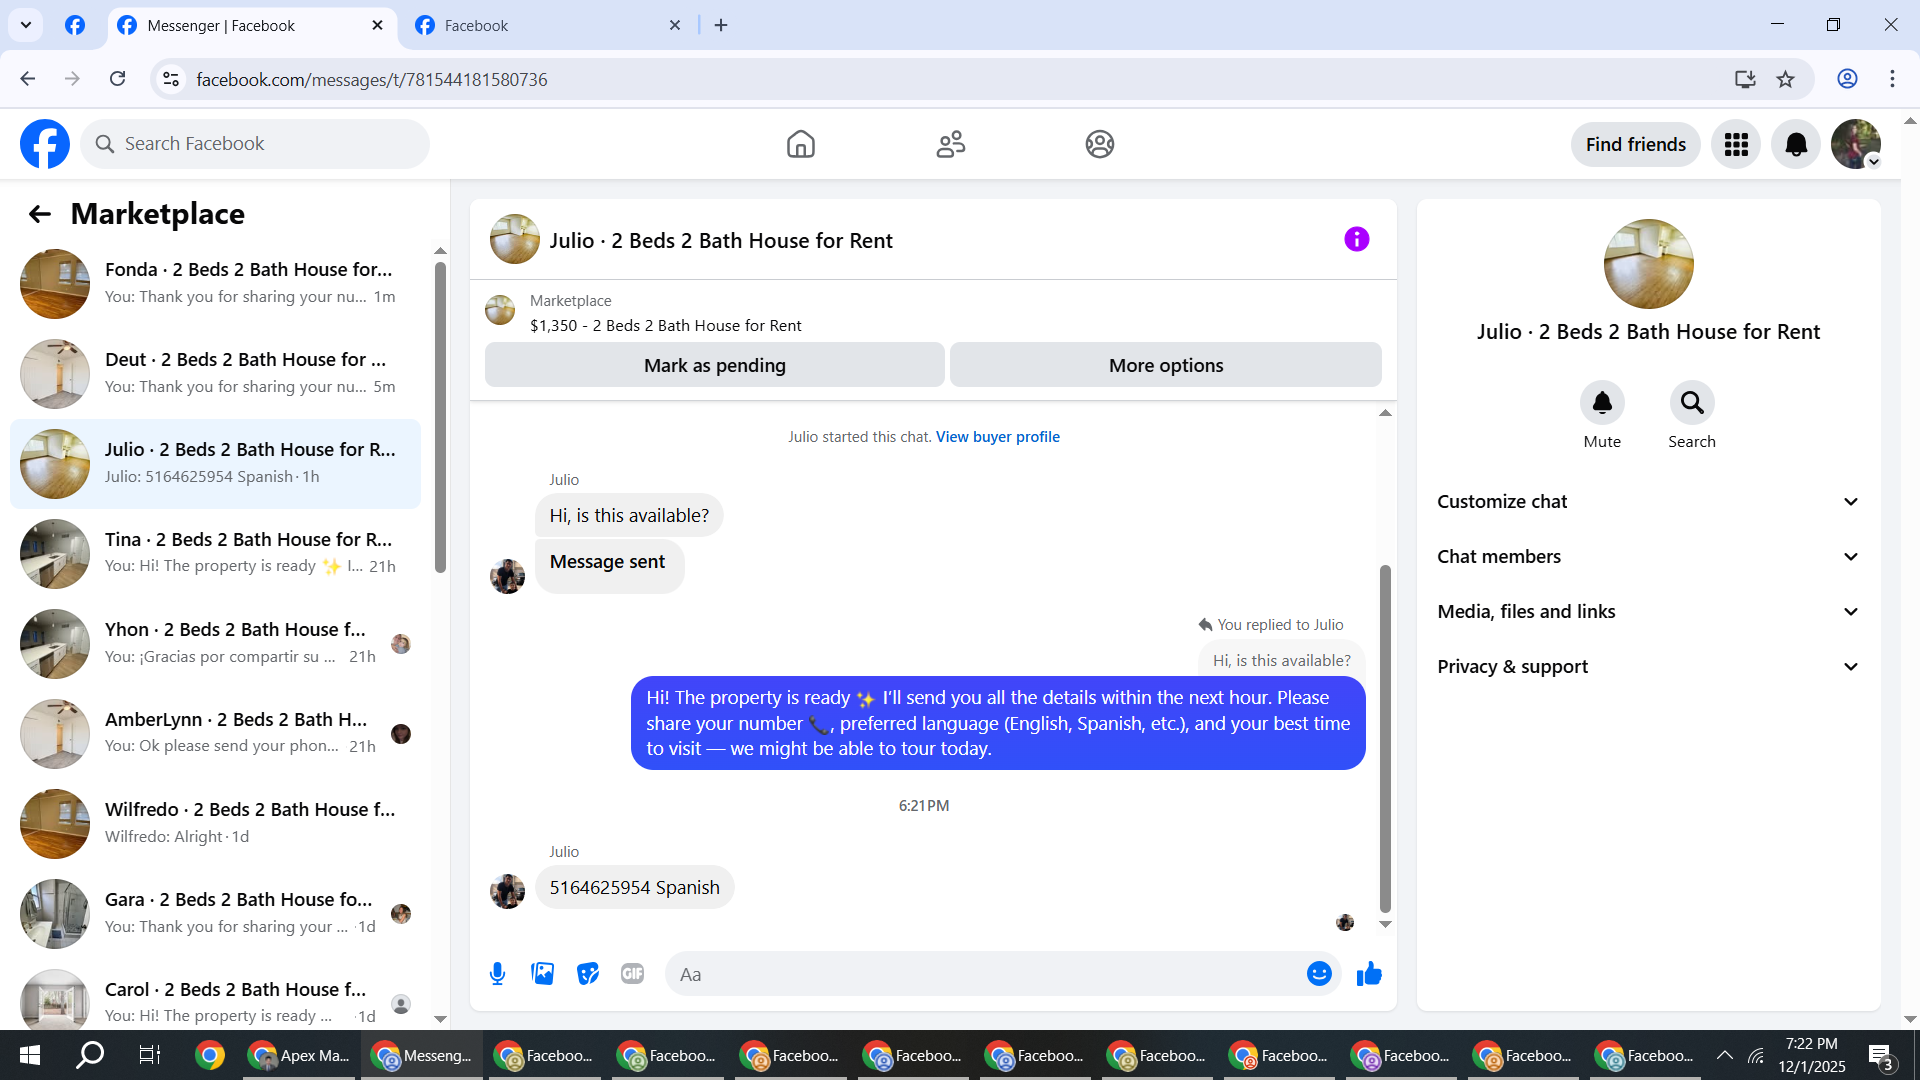Click the More options button
The image size is (1920, 1080).
(1166, 366)
